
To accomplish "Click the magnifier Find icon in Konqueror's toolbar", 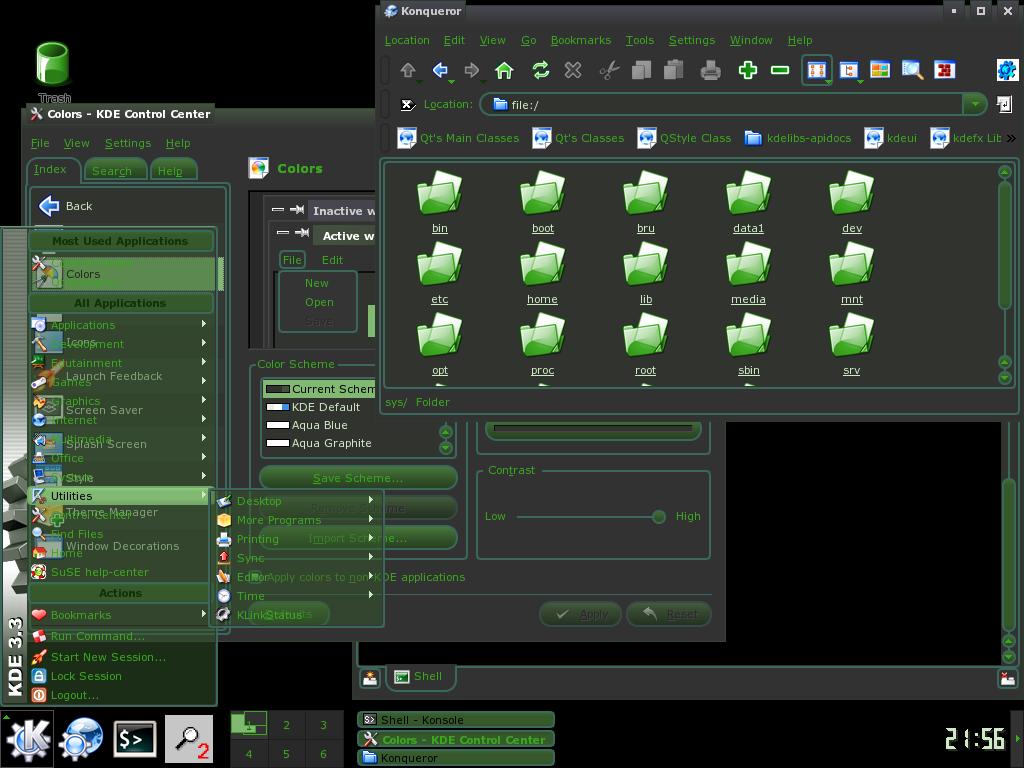I will point(912,70).
